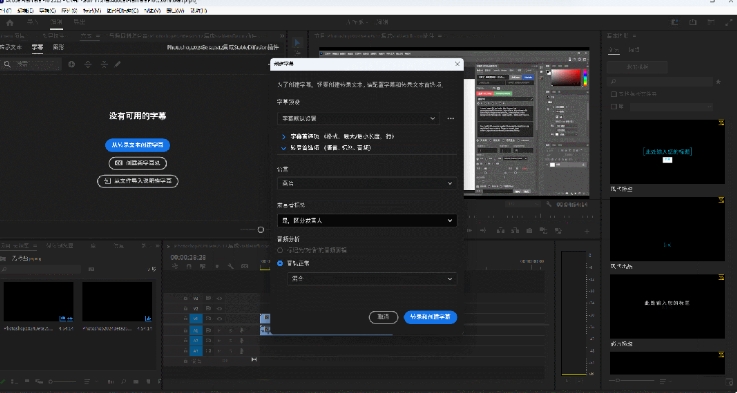
Task: Click the pencil edit icon in Text panel
Action: point(118,64)
